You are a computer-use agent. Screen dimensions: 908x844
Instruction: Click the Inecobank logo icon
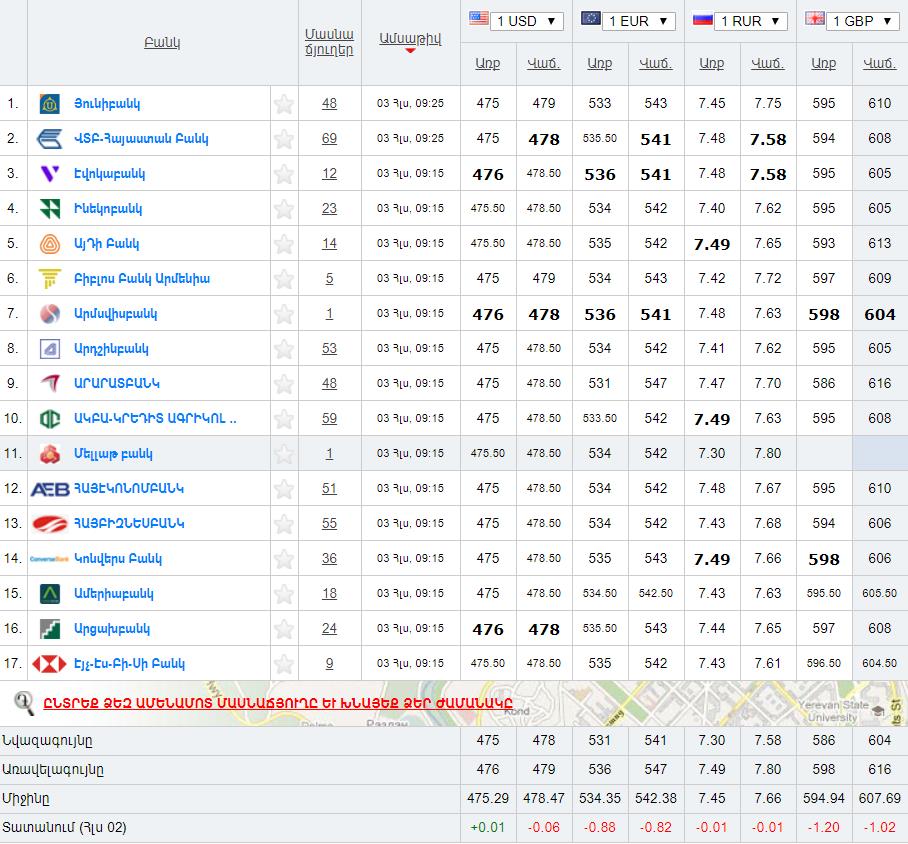(x=49, y=209)
